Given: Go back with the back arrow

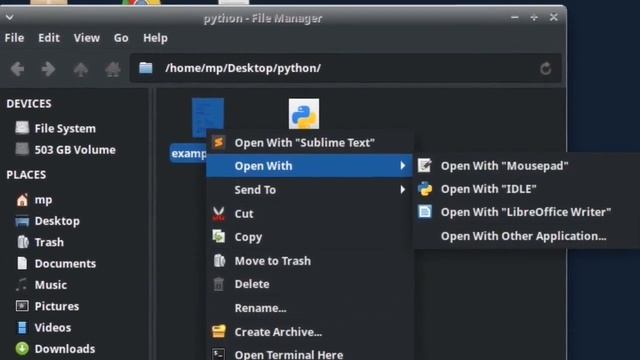Looking at the screenshot, I should (17, 69).
